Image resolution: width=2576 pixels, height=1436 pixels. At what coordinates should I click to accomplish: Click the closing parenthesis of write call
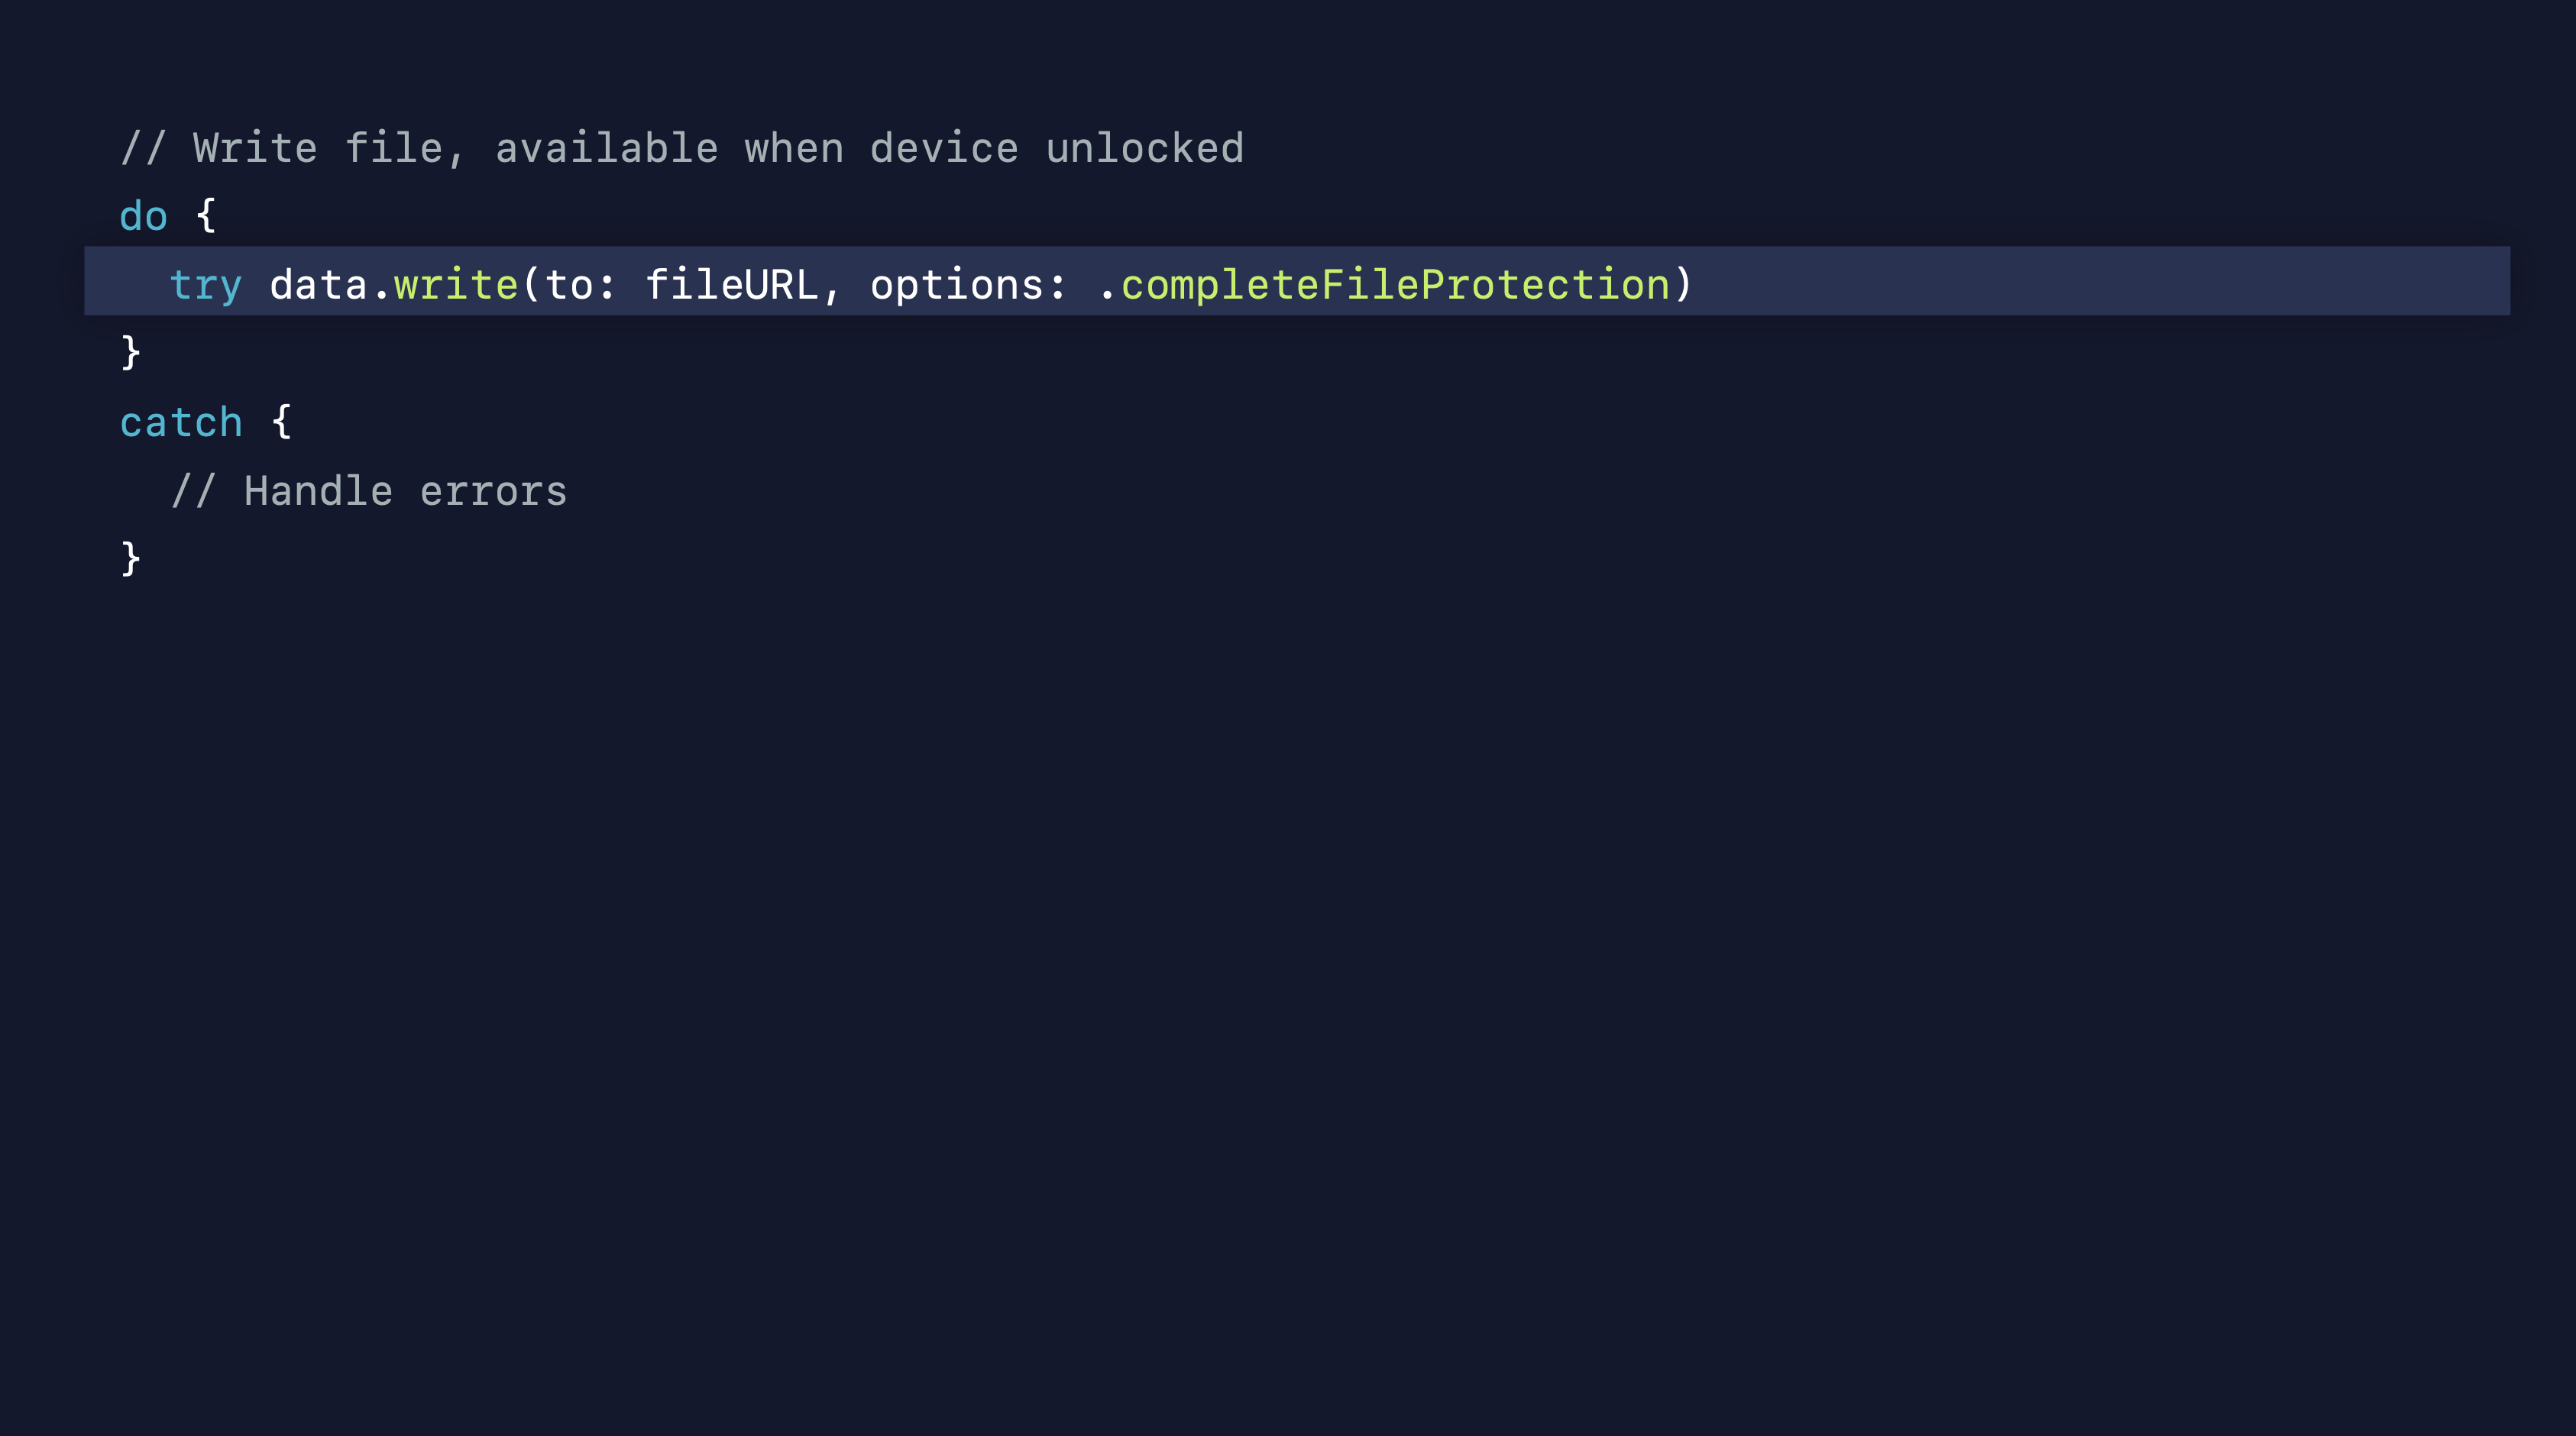click(x=1683, y=284)
